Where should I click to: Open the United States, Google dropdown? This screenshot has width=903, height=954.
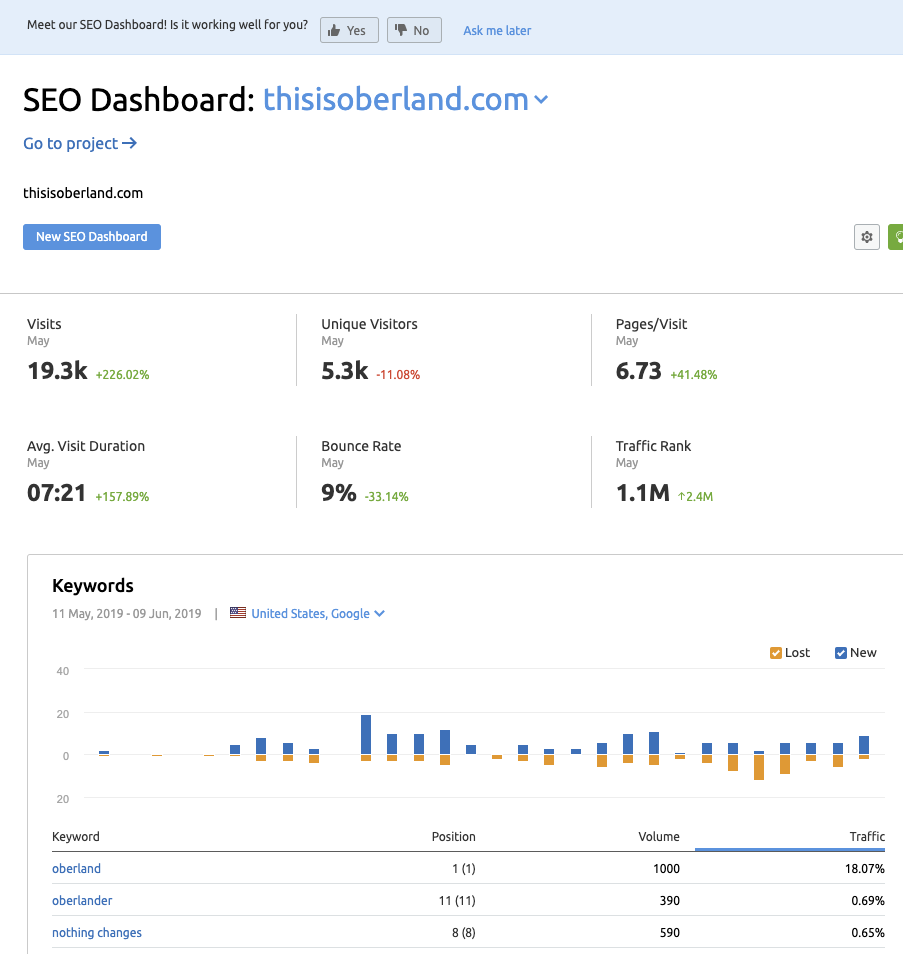tap(317, 613)
